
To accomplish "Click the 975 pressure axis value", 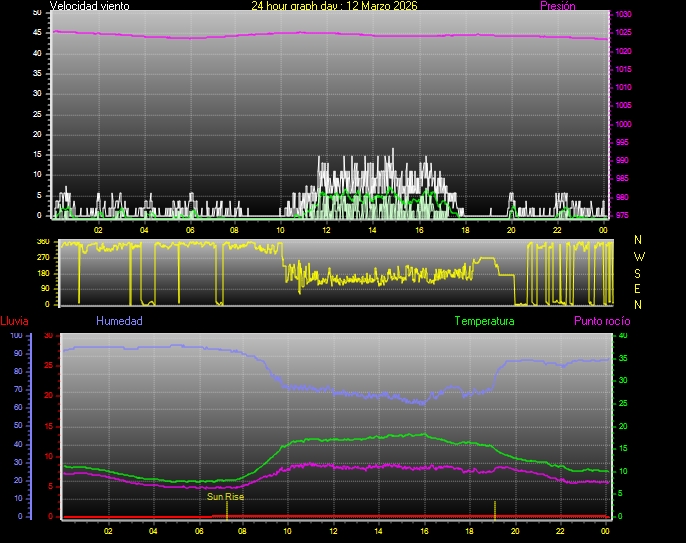I will [x=623, y=215].
